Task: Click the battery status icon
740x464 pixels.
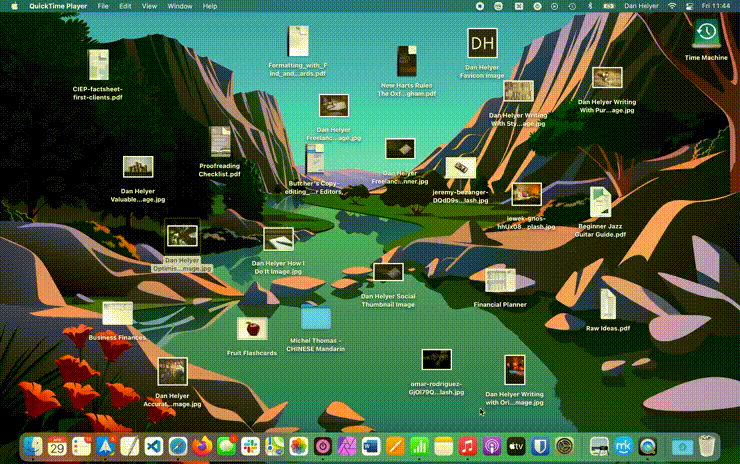Action: point(609,6)
